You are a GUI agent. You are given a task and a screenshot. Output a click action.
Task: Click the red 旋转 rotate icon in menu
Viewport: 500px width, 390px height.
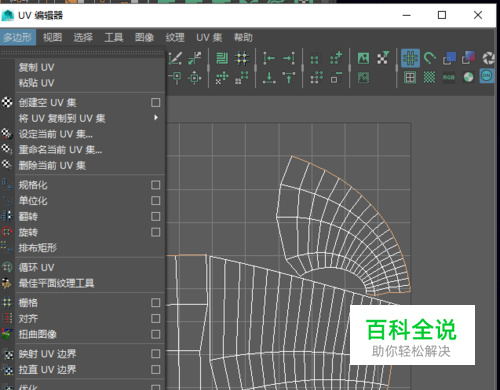pos(7,232)
